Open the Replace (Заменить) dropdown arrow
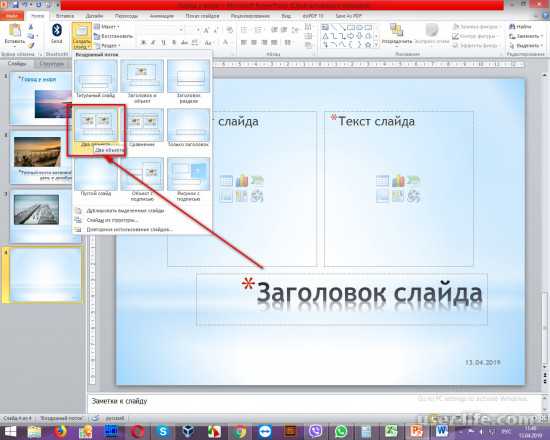 point(542,36)
